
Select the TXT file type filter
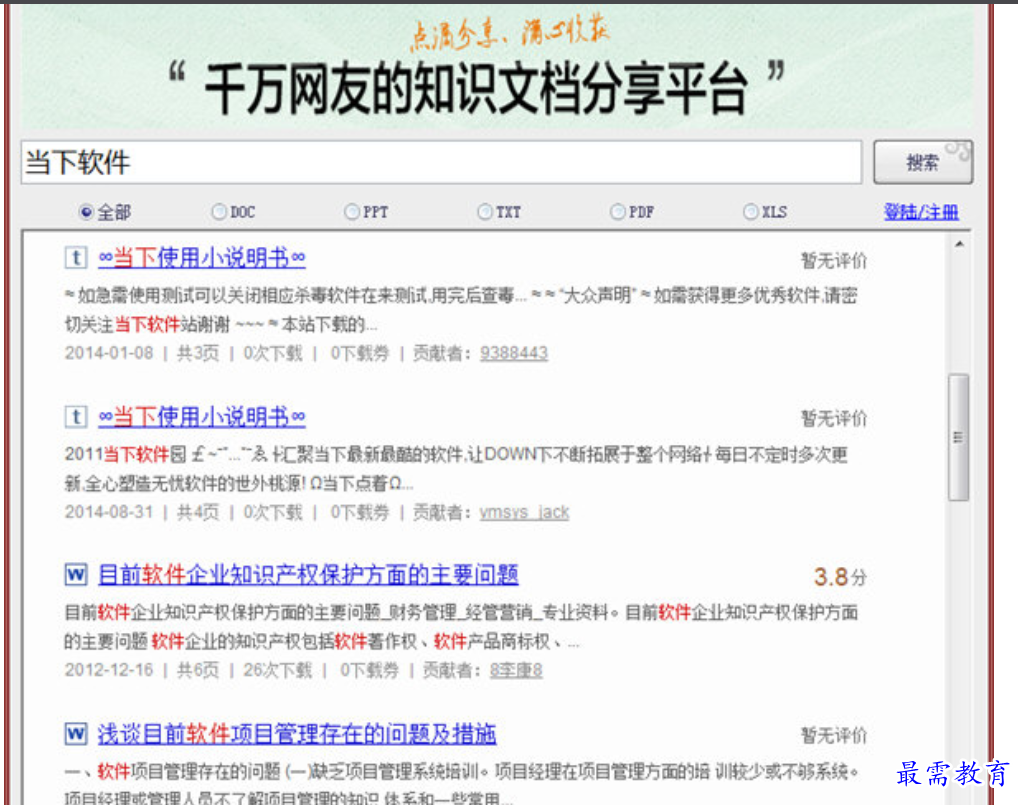coord(484,212)
